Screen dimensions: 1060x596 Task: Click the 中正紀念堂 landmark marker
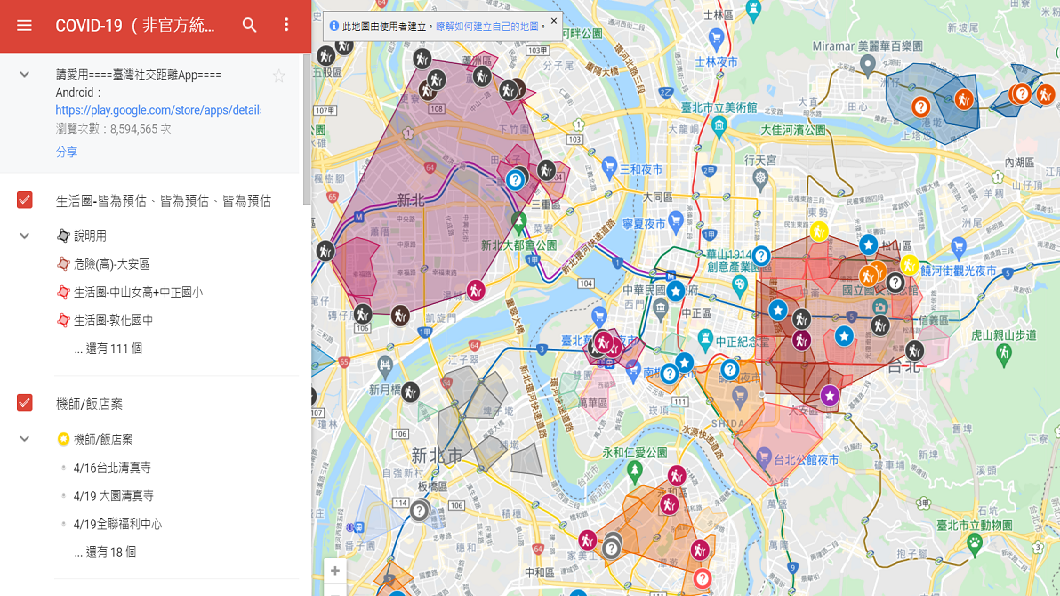click(706, 337)
